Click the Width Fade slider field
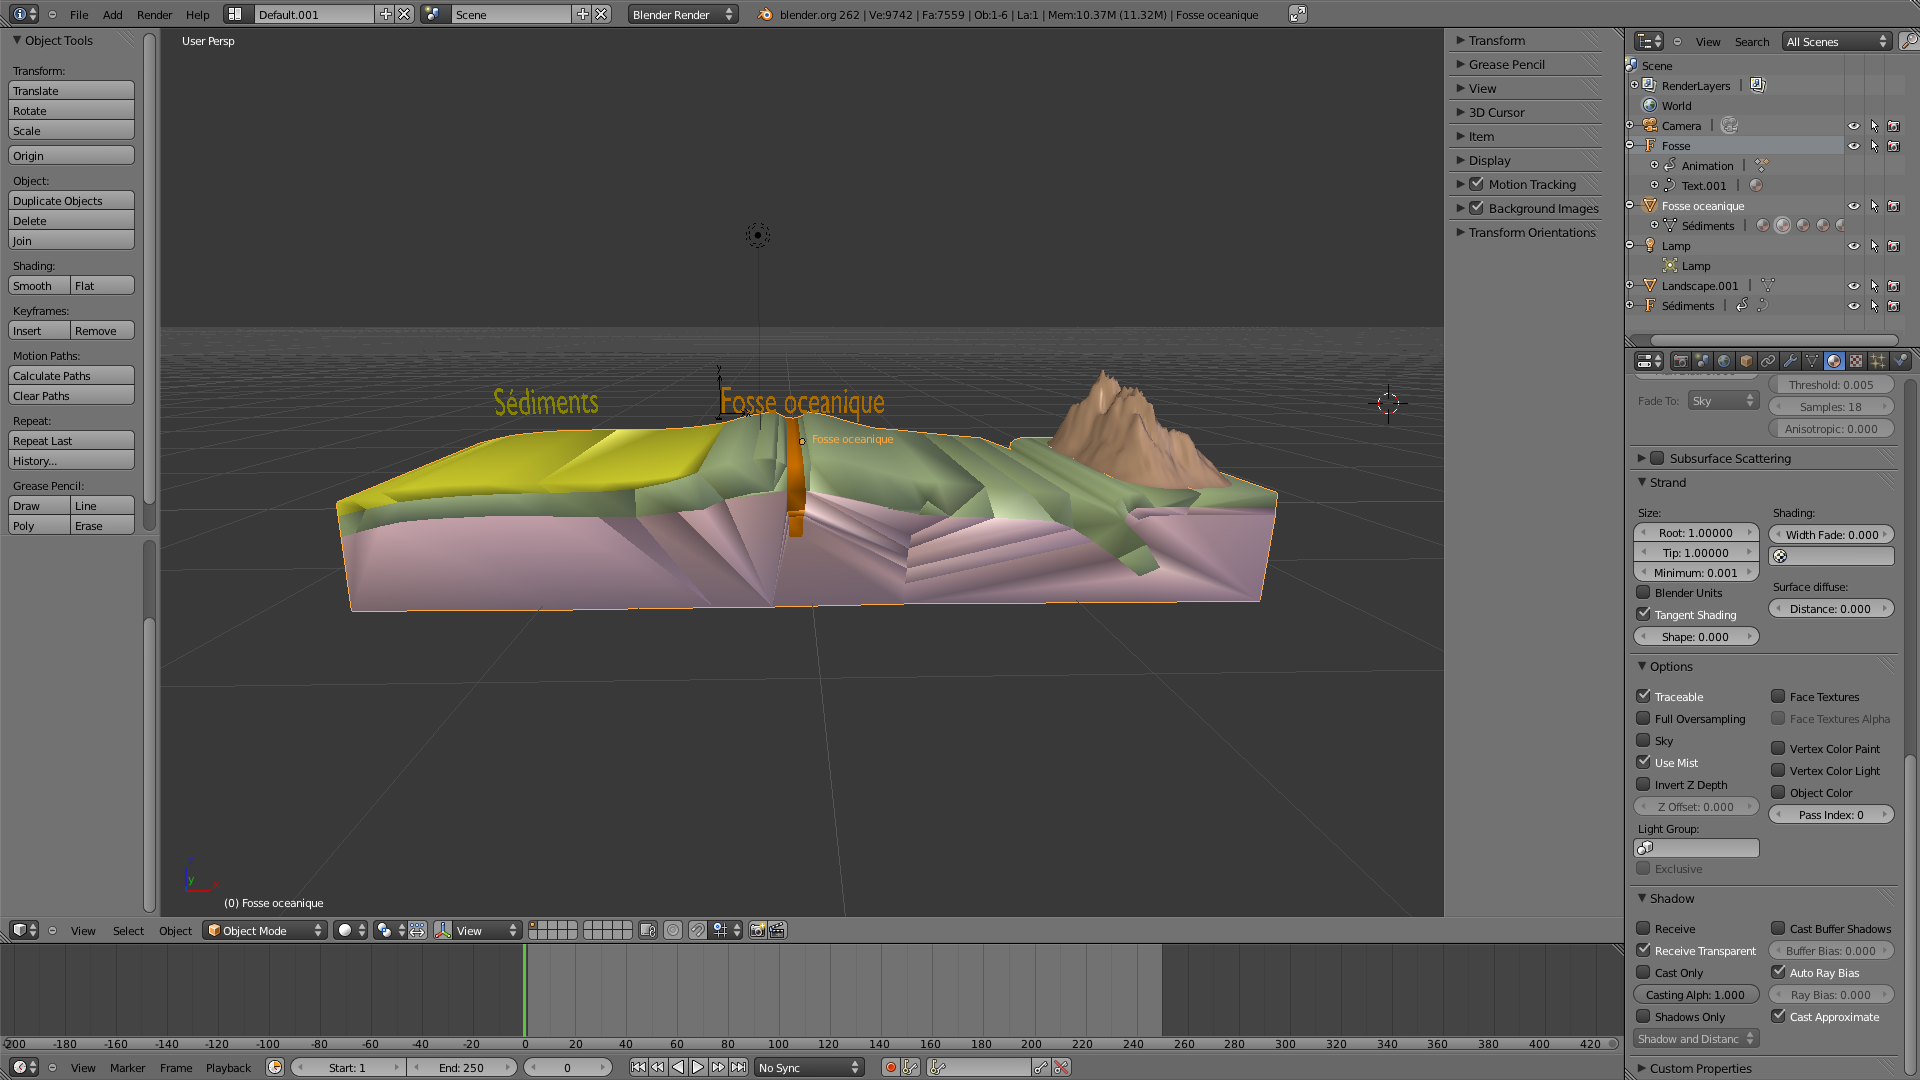The image size is (1920, 1080). (x=1831, y=534)
